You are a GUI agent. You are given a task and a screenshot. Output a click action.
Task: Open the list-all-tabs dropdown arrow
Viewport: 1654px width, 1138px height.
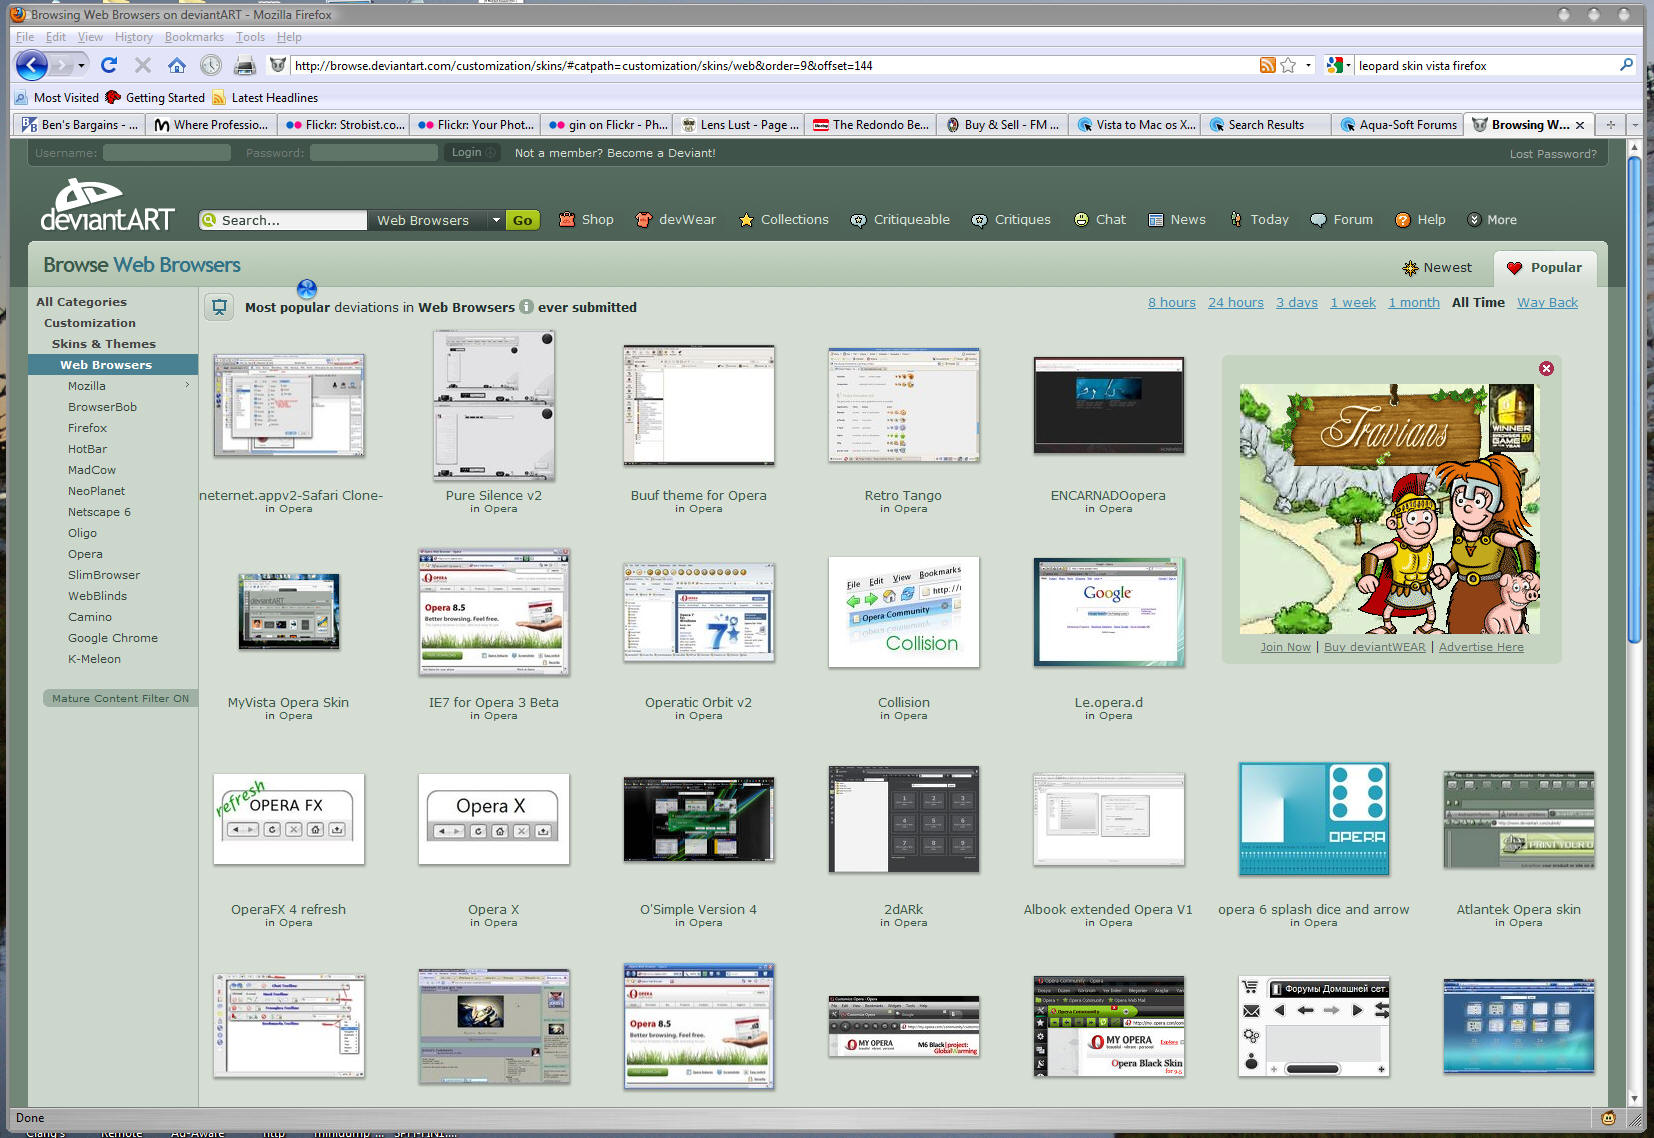(x=1635, y=125)
